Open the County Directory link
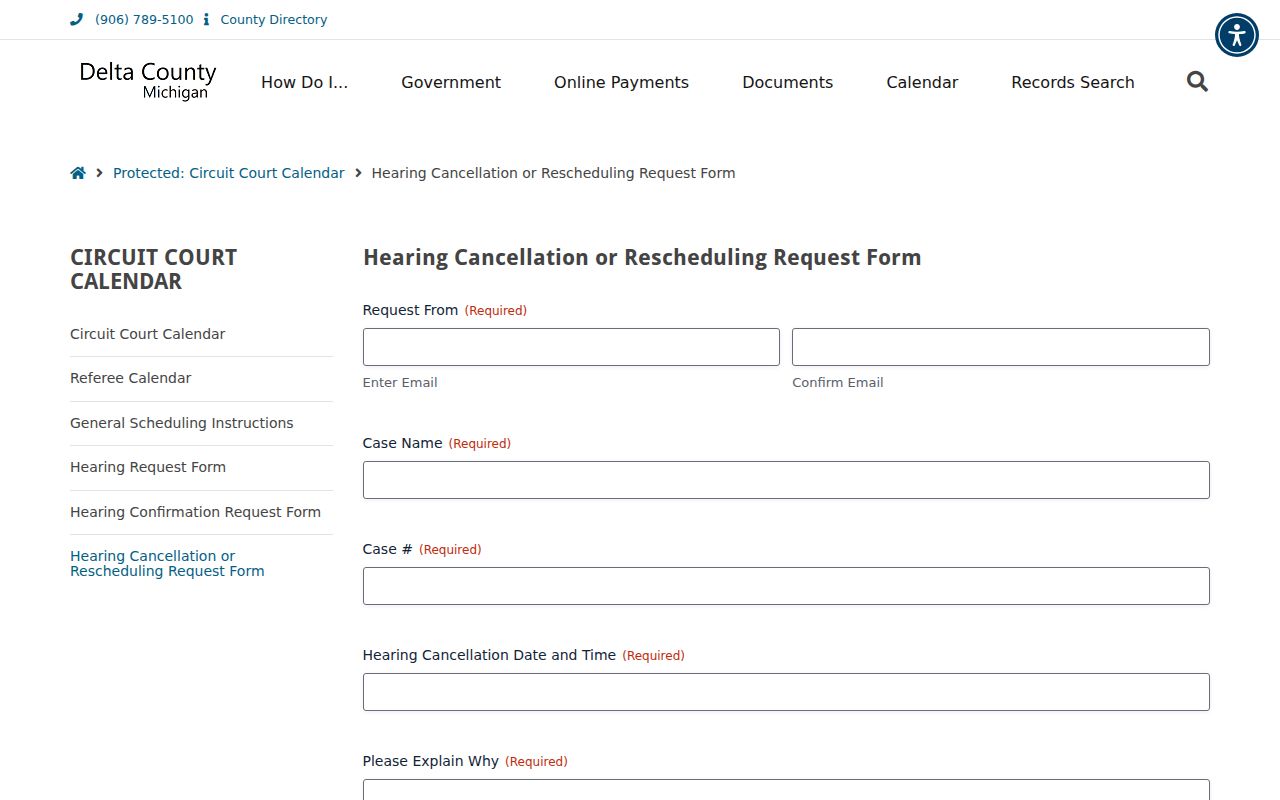 (x=274, y=19)
